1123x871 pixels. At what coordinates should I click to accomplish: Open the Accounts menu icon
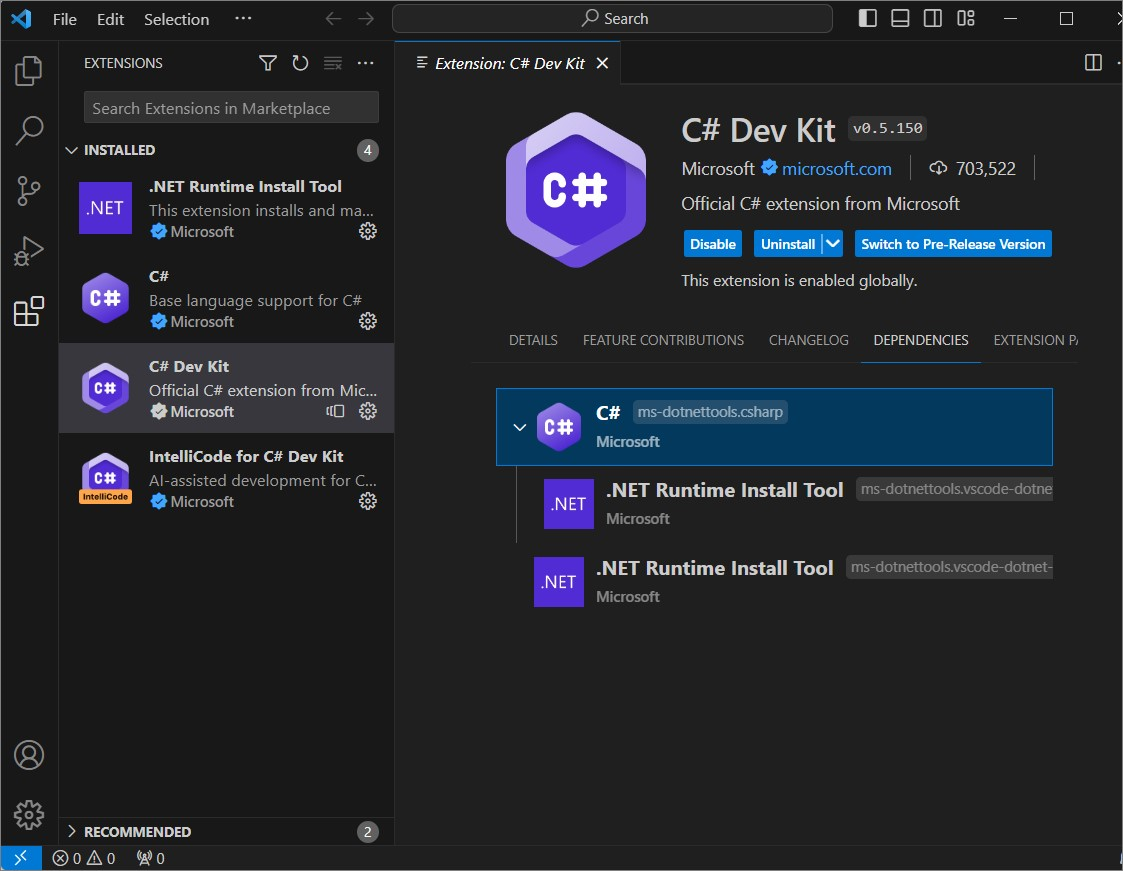[x=29, y=755]
